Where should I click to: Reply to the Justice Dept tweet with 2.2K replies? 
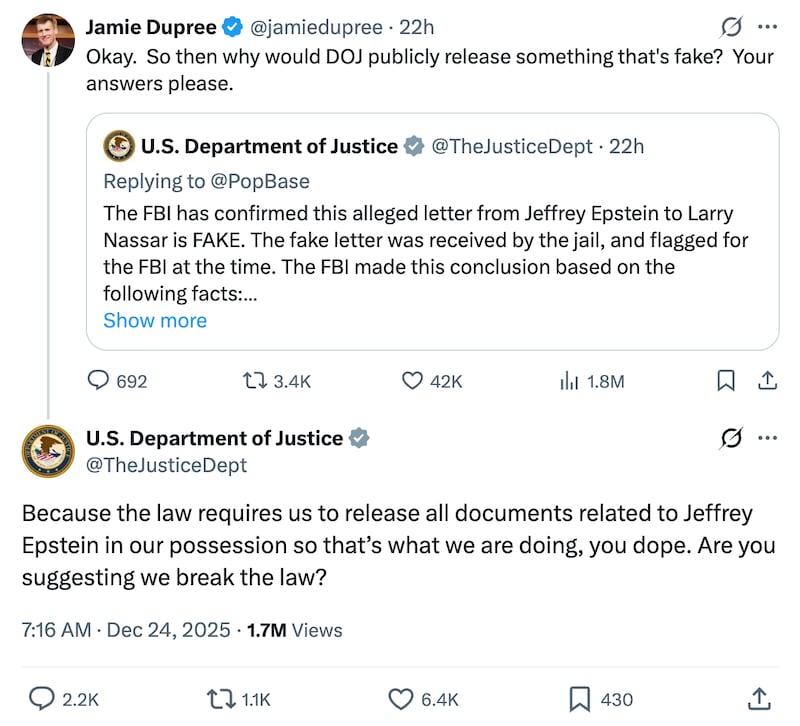pyautogui.click(x=41, y=698)
